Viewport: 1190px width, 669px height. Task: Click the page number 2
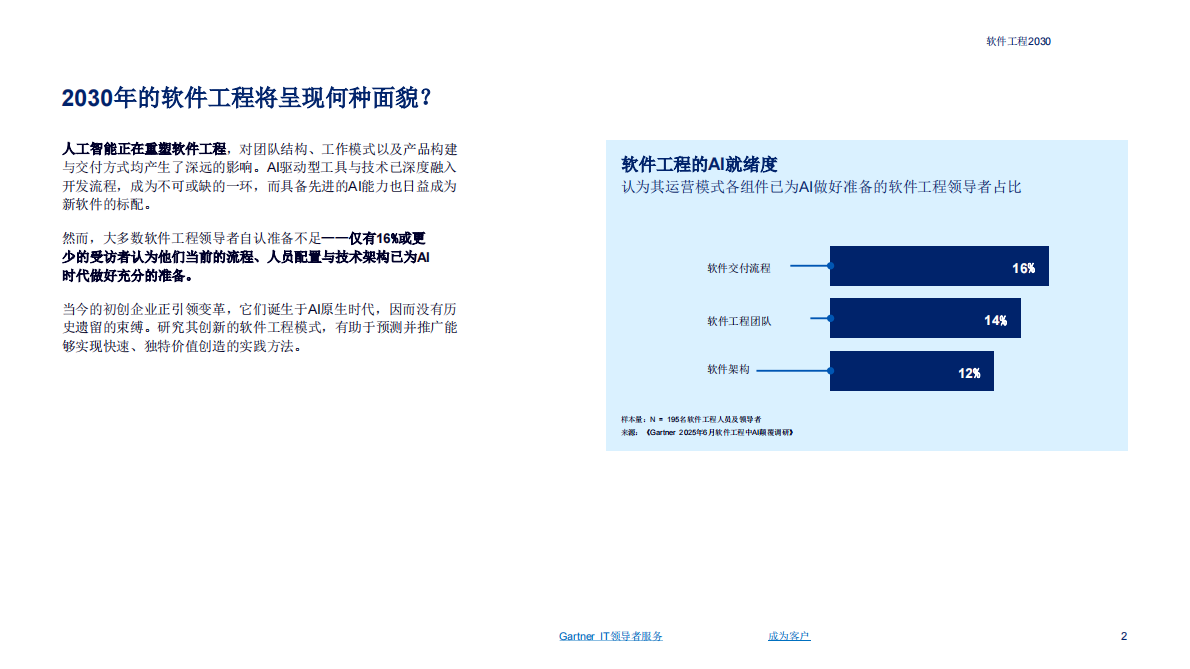(1124, 636)
